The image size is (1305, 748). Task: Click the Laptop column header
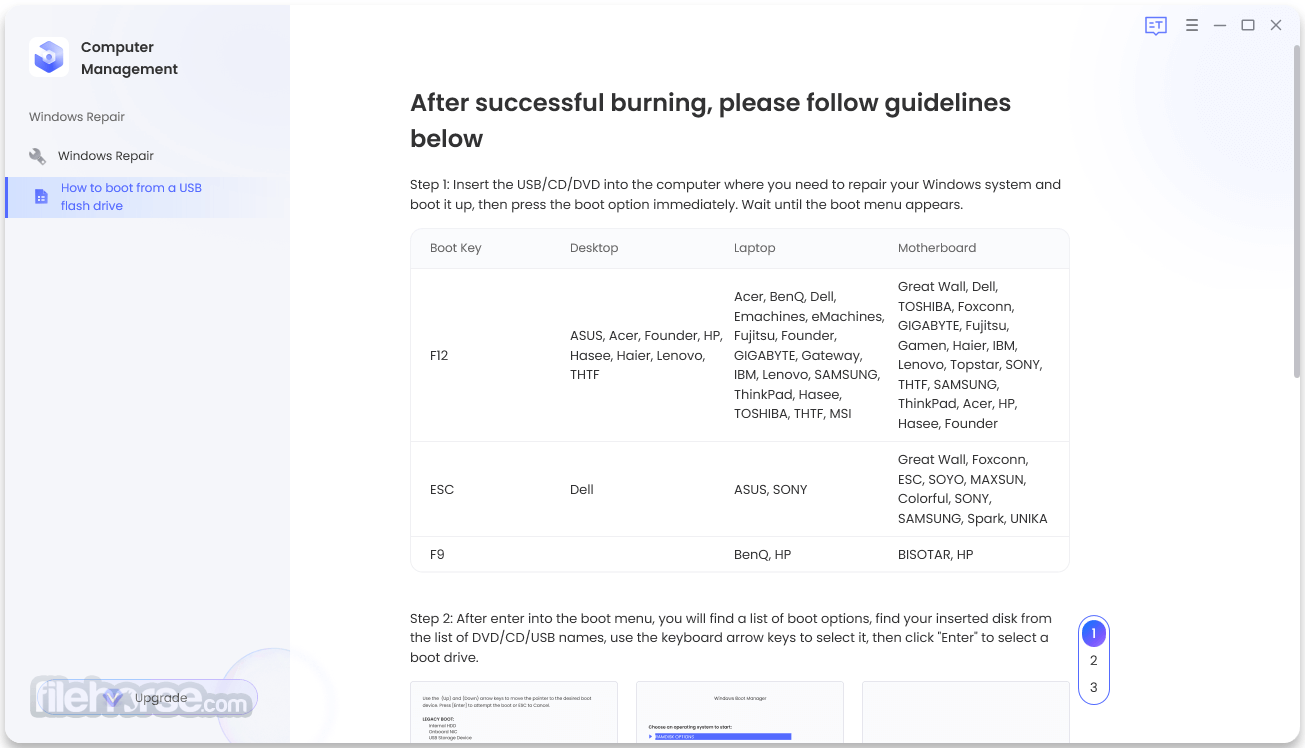coord(755,248)
